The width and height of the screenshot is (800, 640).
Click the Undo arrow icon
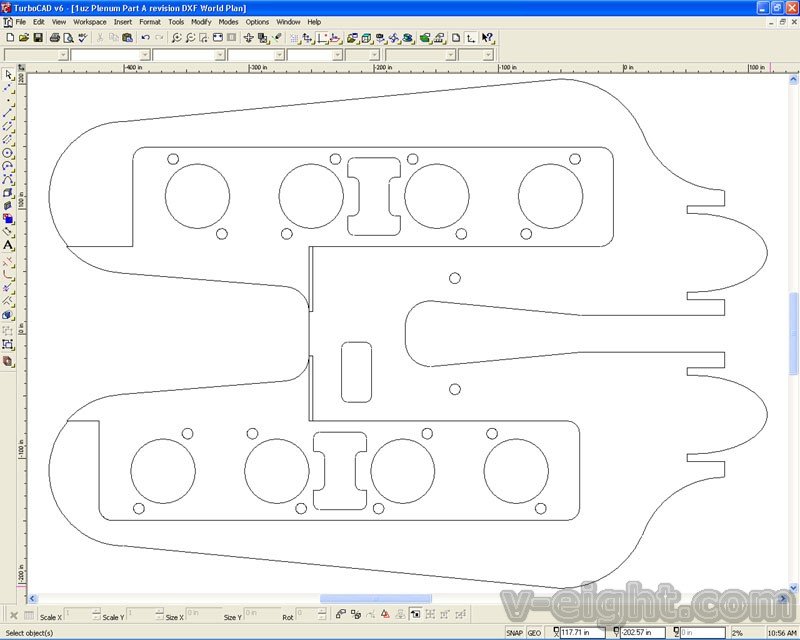click(x=145, y=38)
